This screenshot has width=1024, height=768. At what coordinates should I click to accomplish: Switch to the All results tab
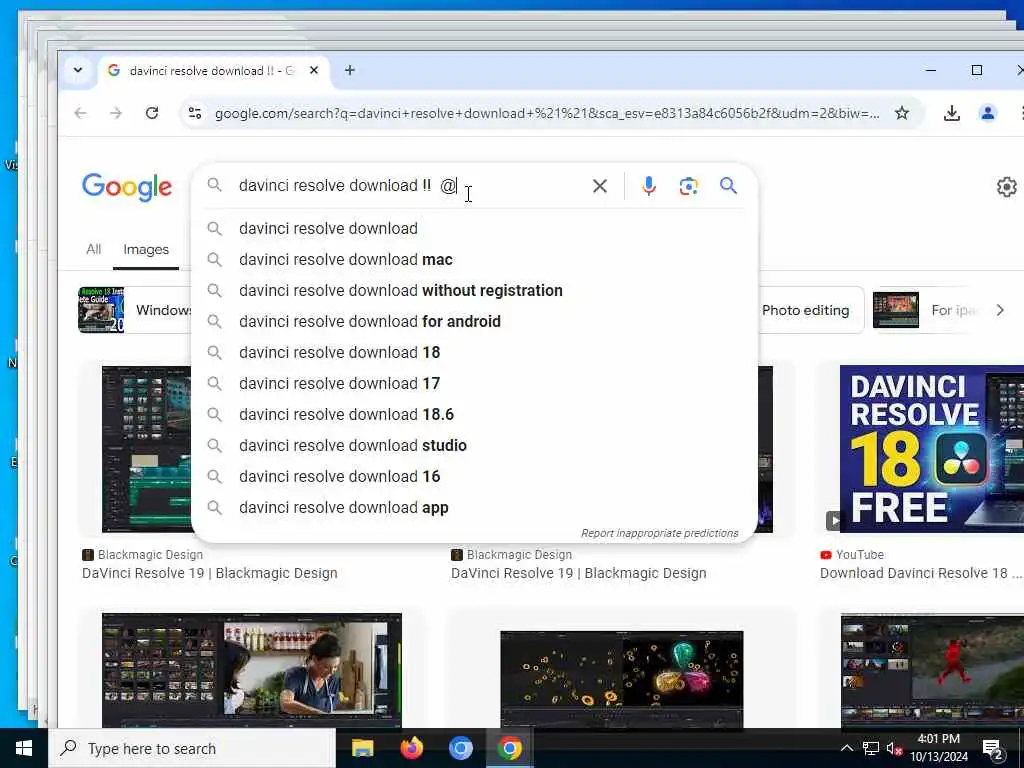coord(93,249)
